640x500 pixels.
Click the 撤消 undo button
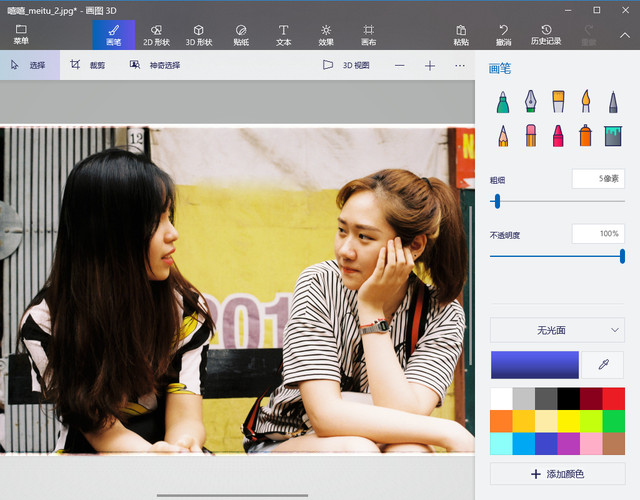(503, 35)
